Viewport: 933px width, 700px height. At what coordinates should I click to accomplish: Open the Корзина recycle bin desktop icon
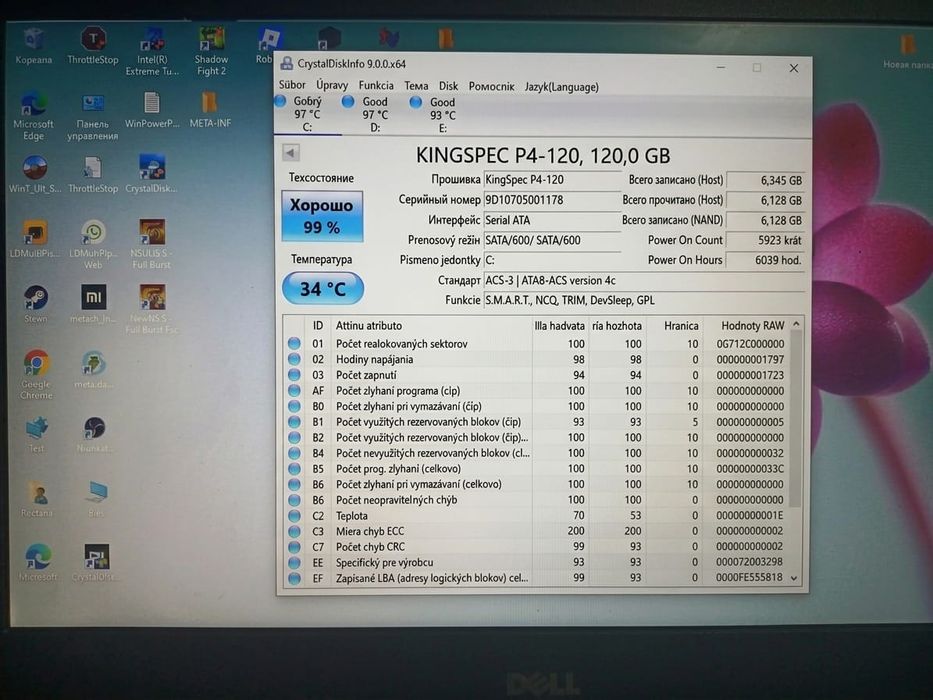click(33, 45)
